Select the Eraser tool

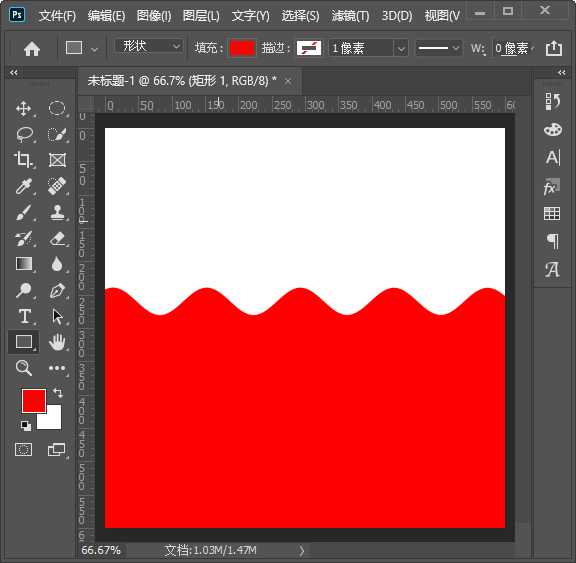57,239
